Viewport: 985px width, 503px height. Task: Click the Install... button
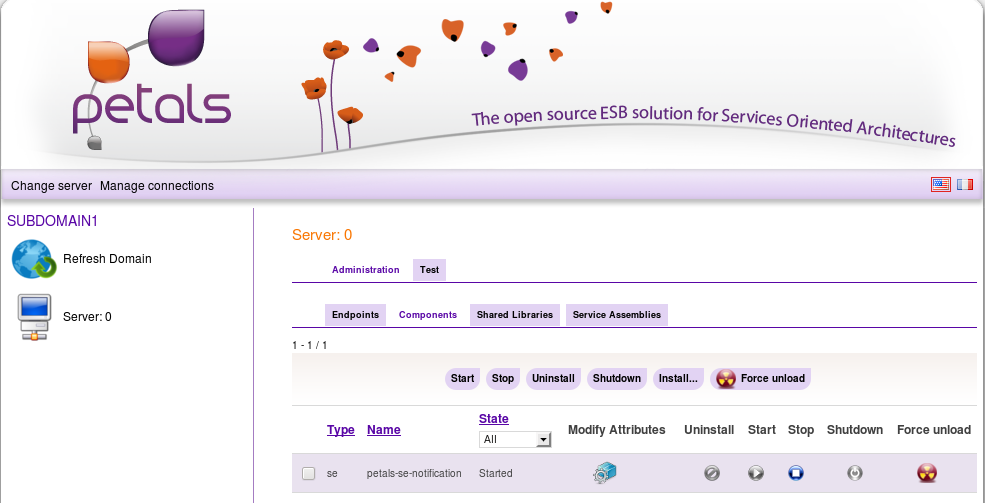678,379
